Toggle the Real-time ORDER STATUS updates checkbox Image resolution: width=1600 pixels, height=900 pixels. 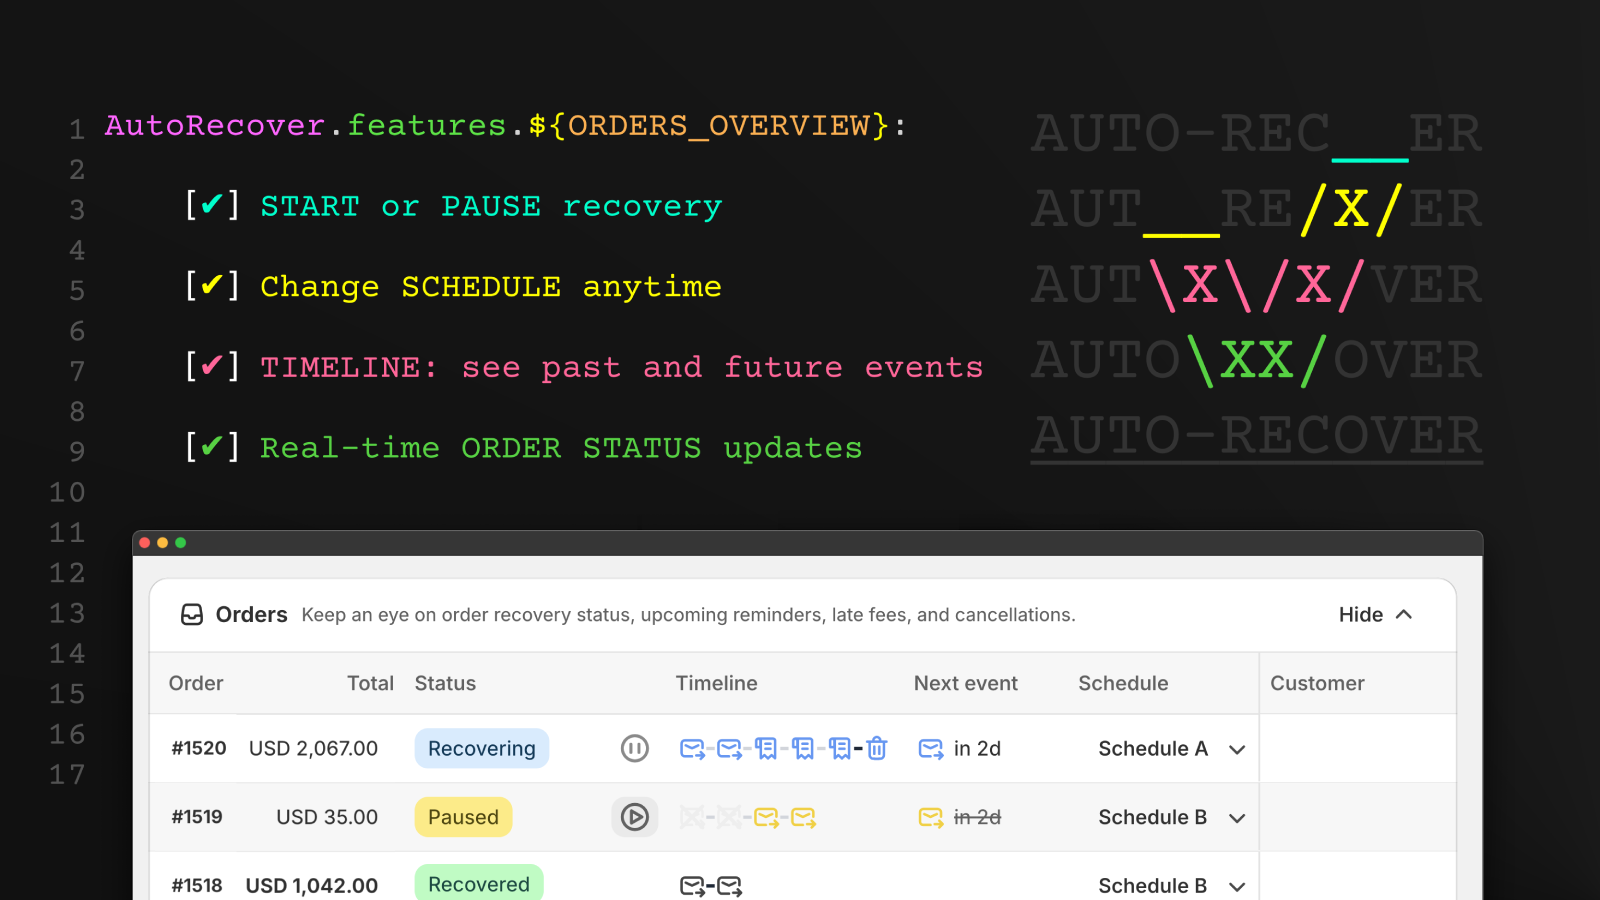point(211,447)
